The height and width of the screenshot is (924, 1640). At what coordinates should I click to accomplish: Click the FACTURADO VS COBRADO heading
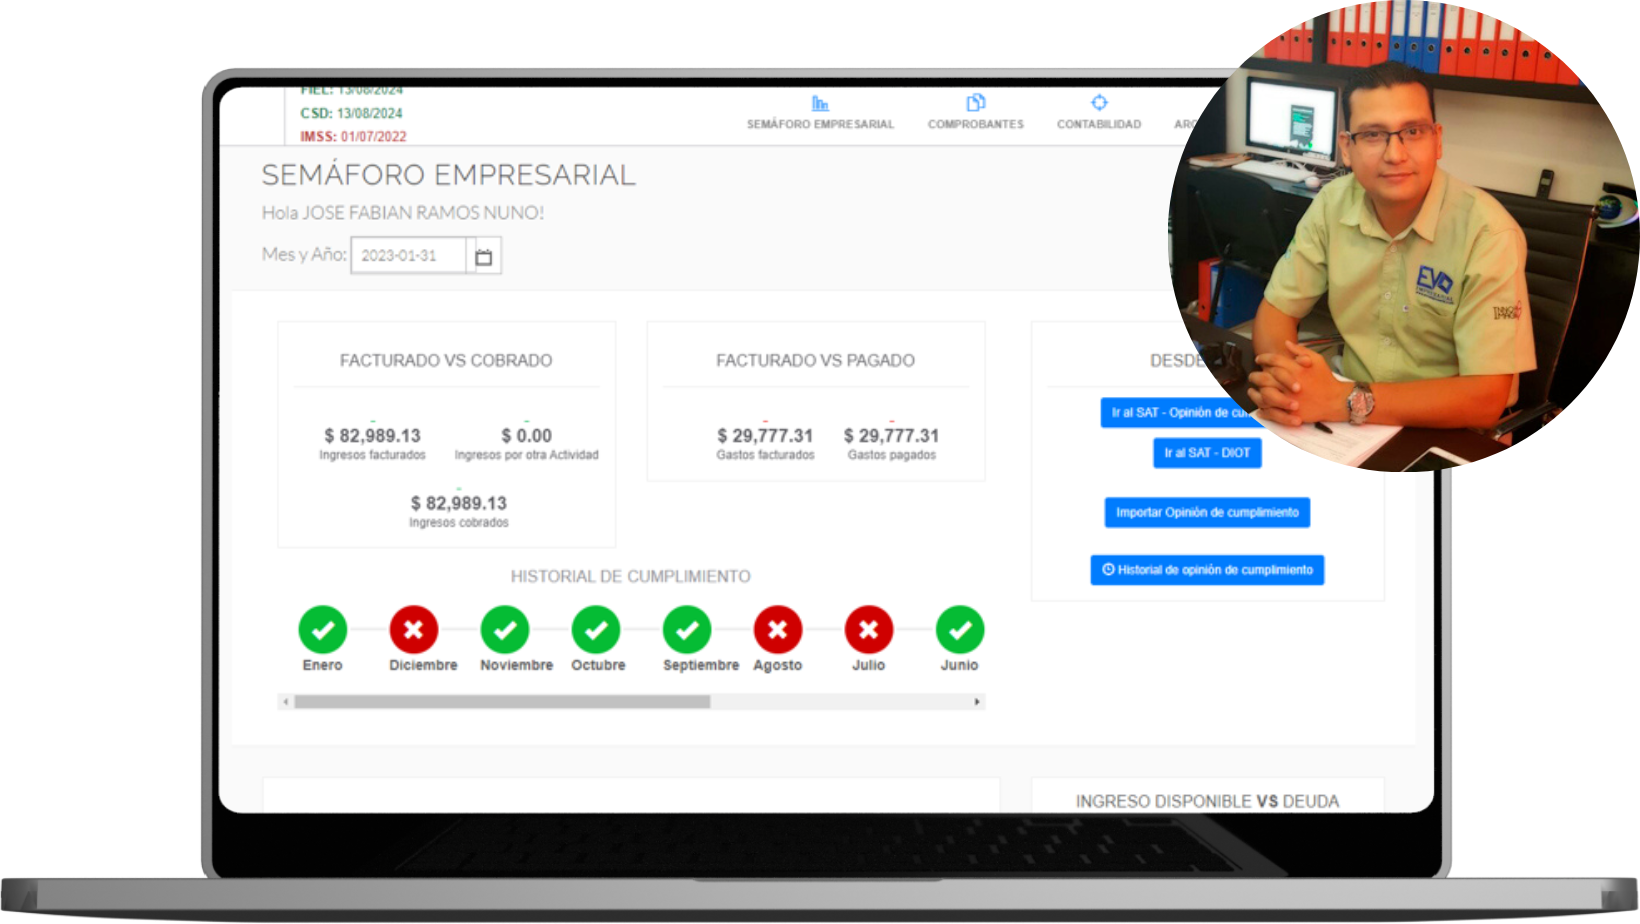tap(446, 361)
